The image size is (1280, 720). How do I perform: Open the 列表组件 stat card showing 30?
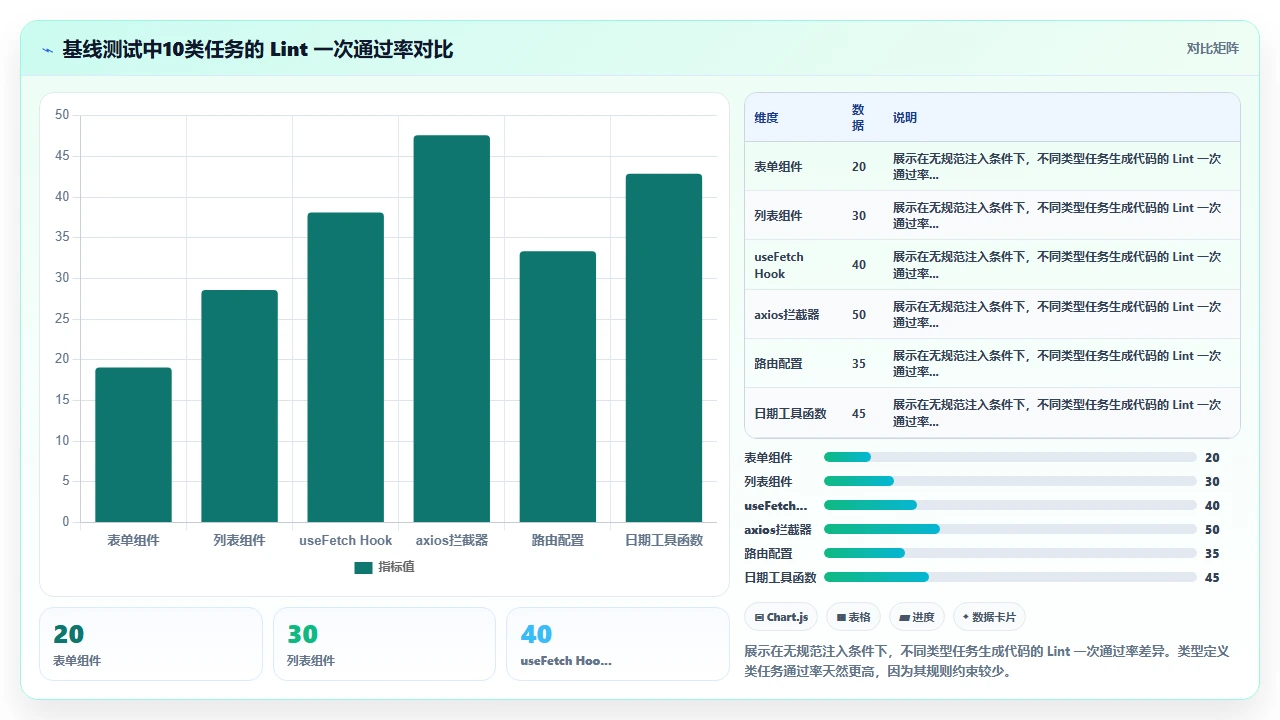(384, 644)
